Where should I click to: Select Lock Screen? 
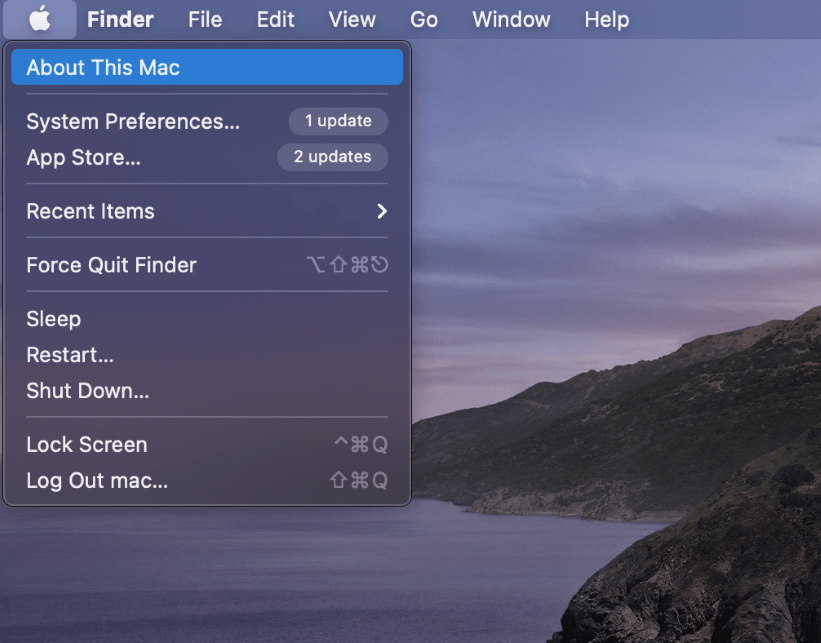[x=86, y=445]
